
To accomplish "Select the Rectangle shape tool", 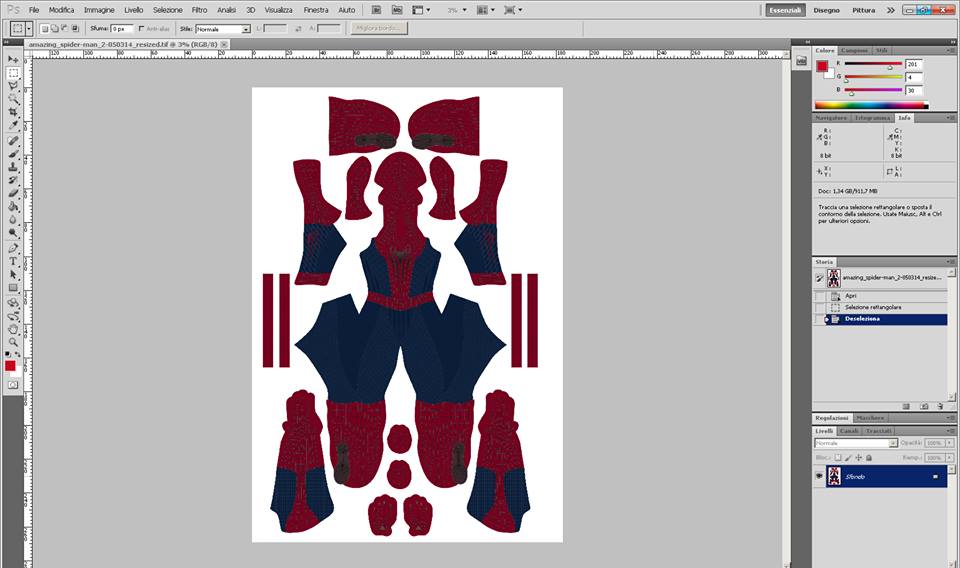I will pos(13,288).
